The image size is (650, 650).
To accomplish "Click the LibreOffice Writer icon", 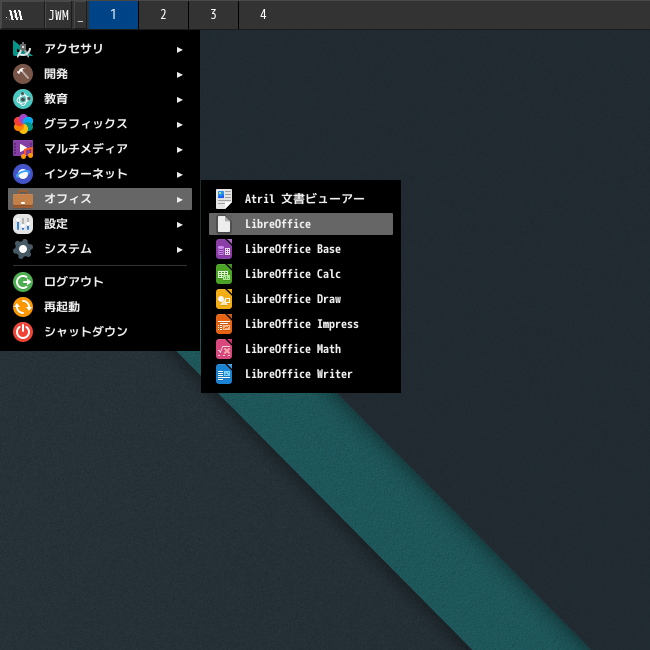I will (x=224, y=374).
